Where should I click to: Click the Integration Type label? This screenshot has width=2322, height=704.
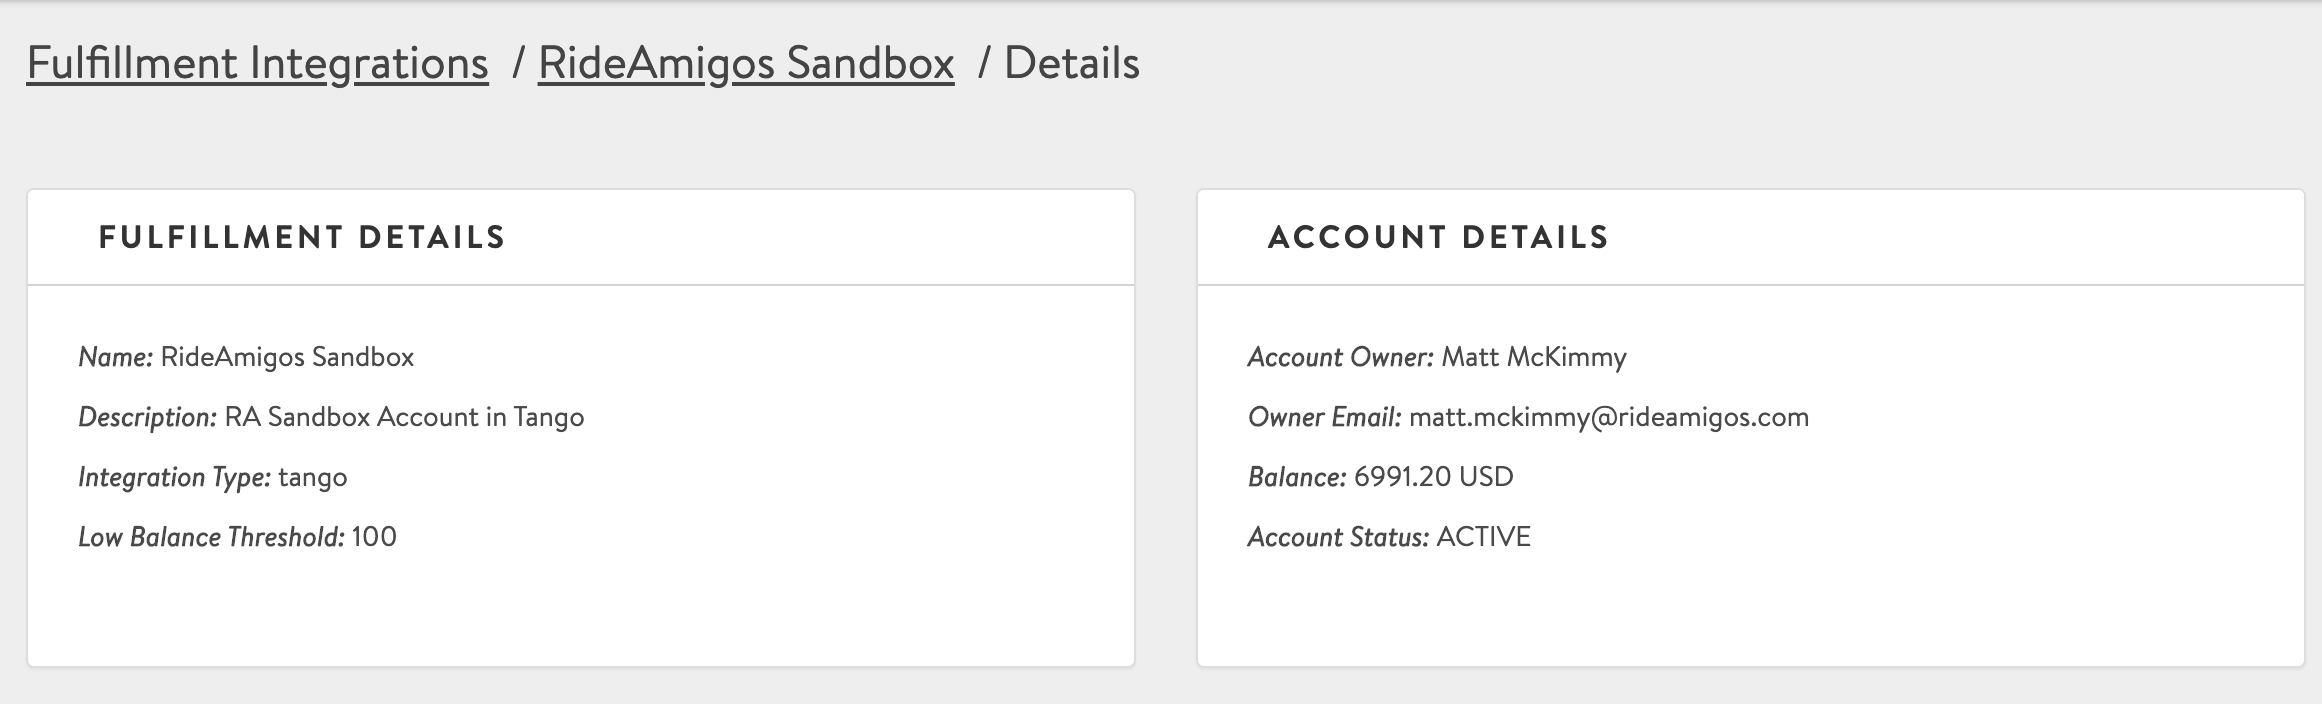(174, 477)
